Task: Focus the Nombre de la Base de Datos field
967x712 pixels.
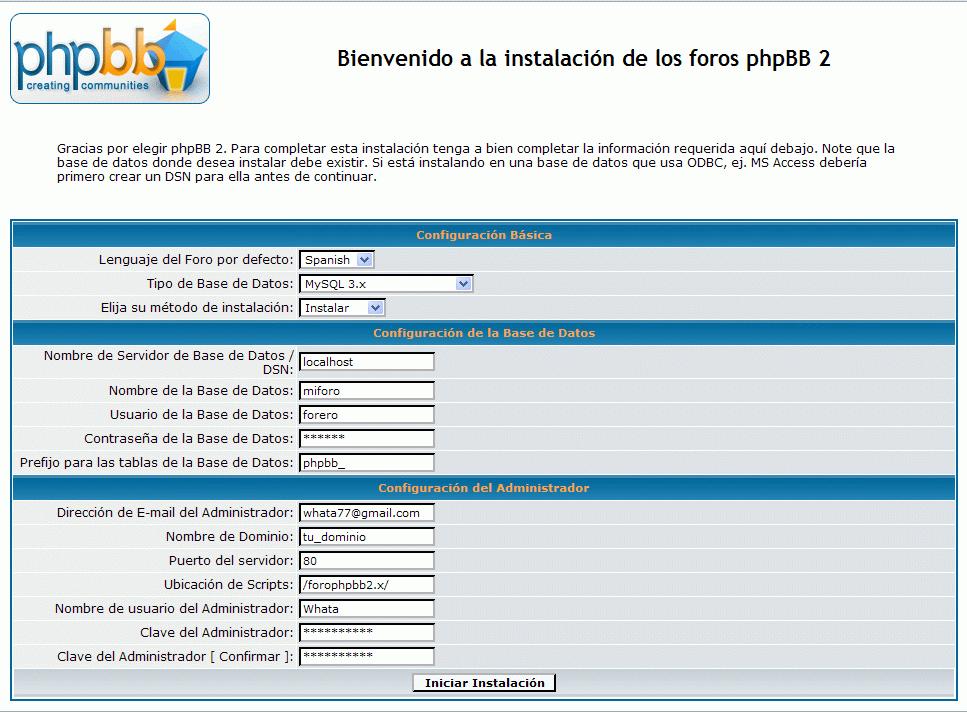Action: (x=367, y=390)
